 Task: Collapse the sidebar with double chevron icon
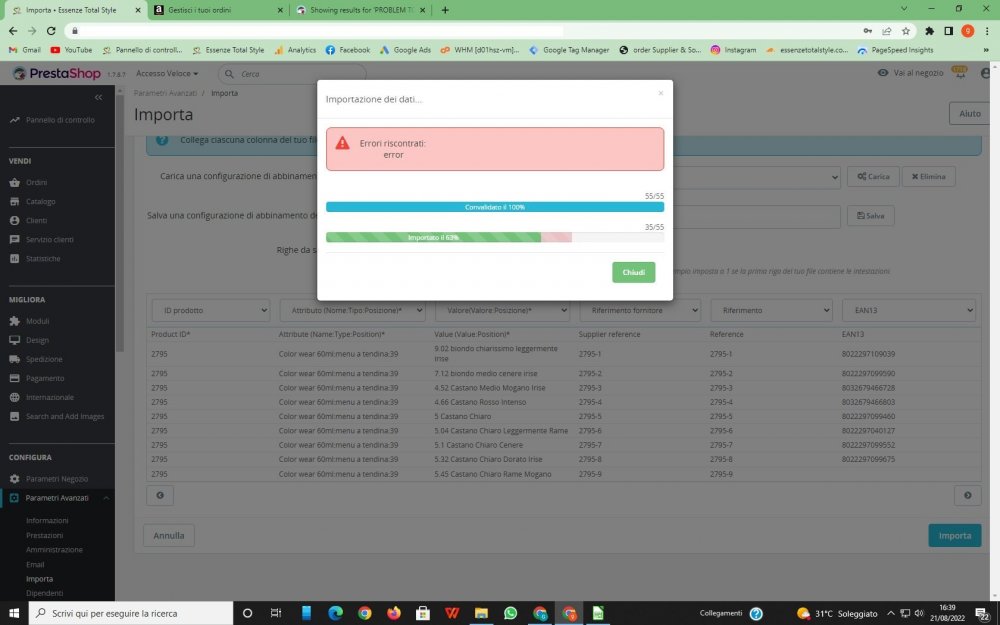tap(98, 98)
